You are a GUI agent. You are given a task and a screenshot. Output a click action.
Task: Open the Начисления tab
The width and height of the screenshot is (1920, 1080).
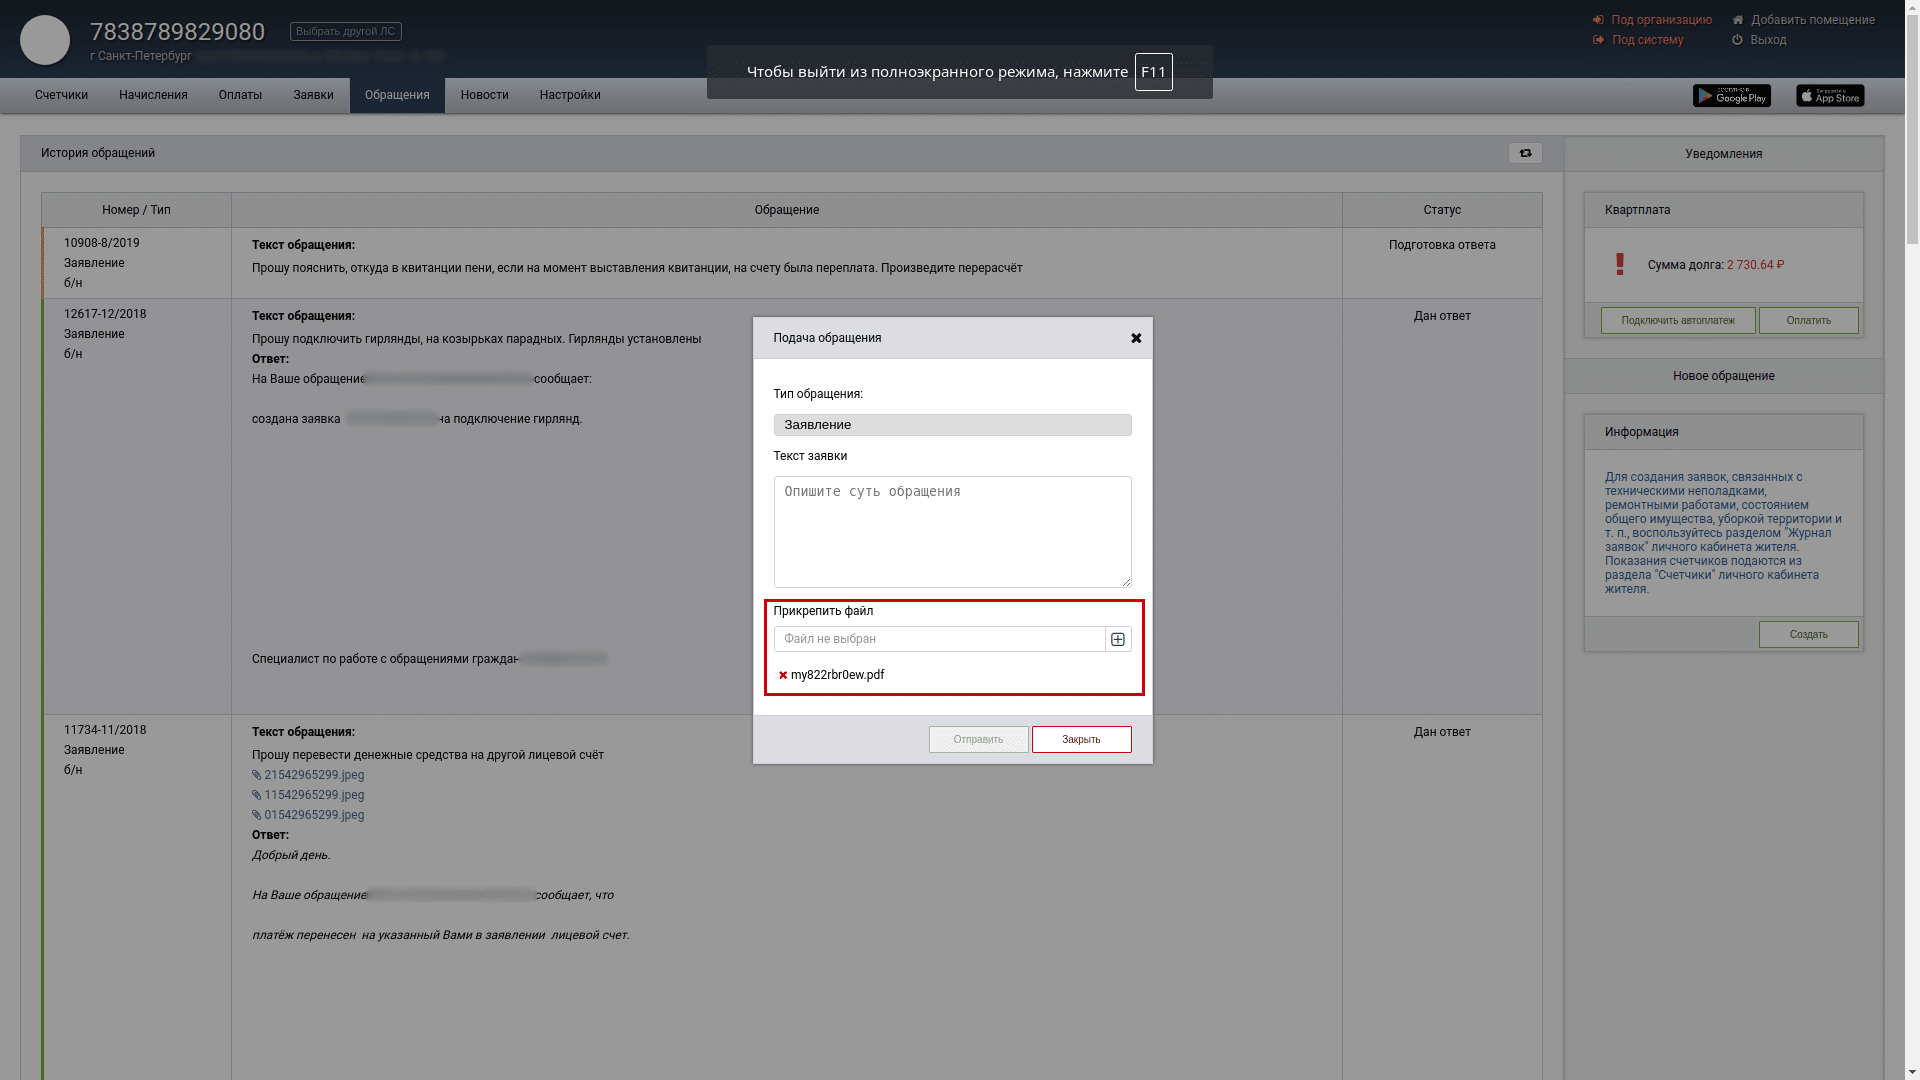(153, 95)
